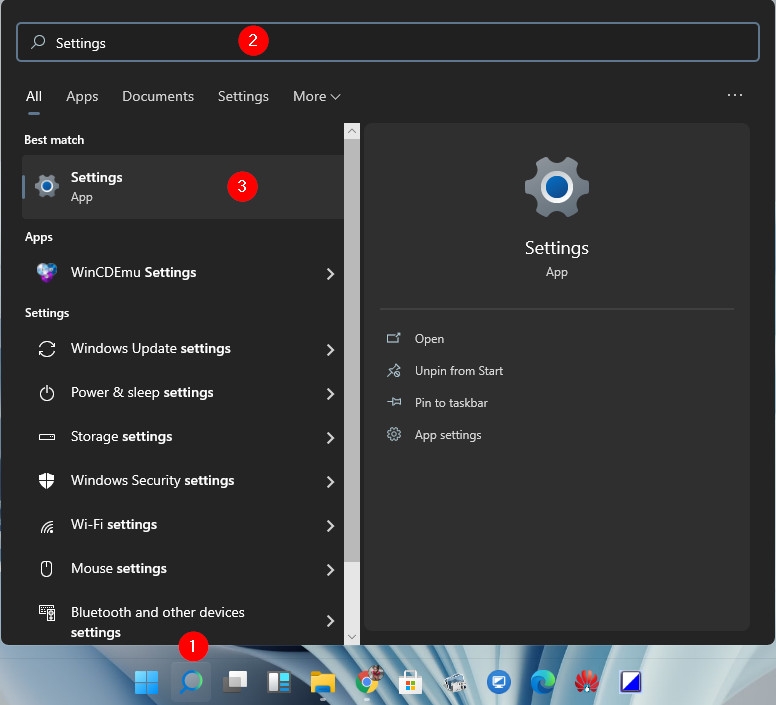Click the Mouse settings mouse icon

point(47,569)
